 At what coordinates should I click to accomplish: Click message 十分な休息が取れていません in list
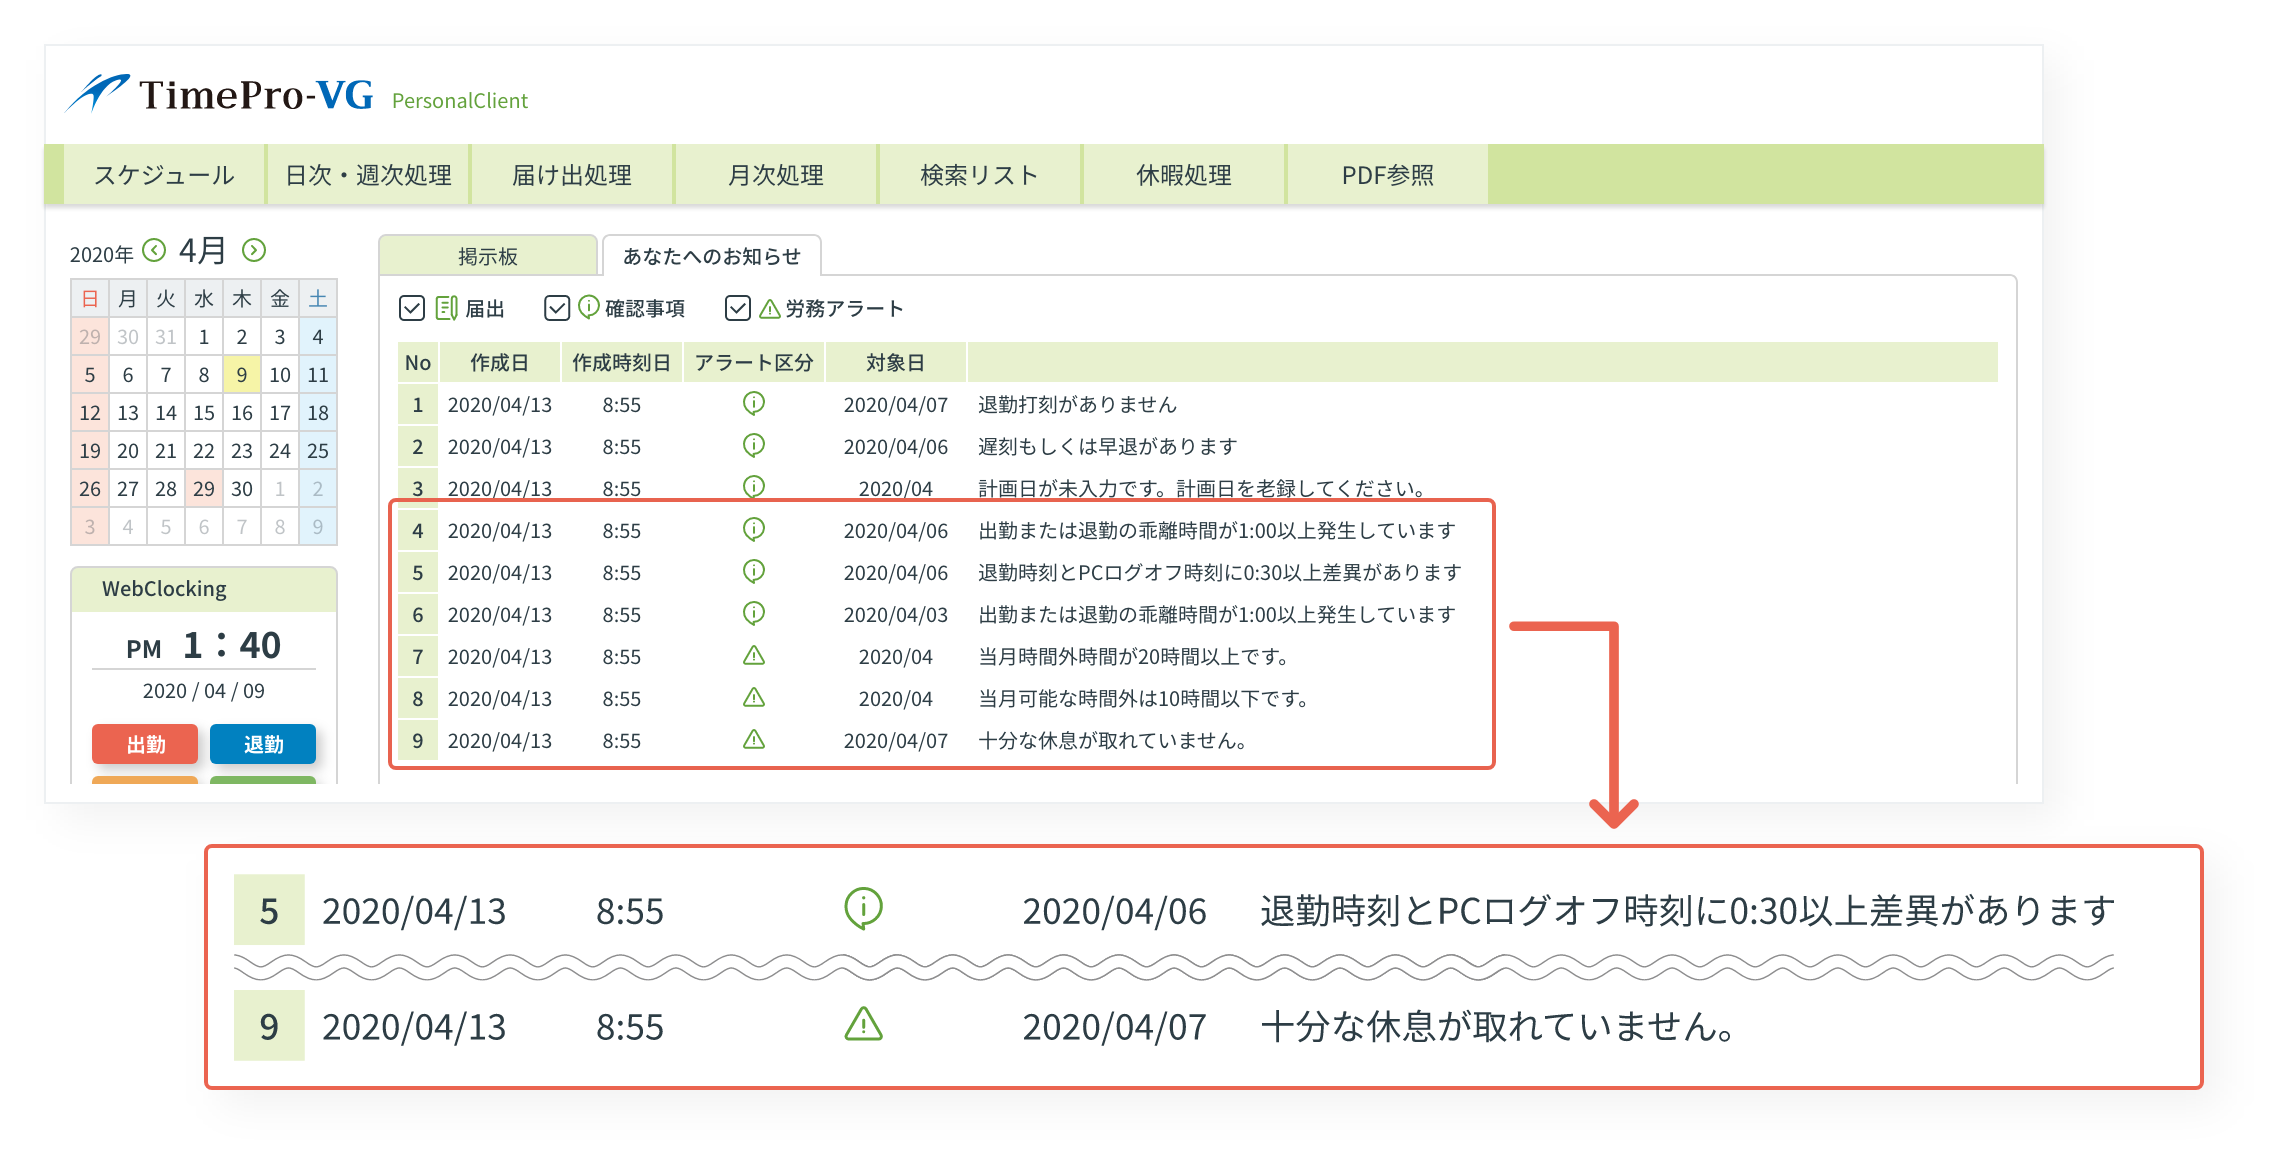tap(1113, 740)
